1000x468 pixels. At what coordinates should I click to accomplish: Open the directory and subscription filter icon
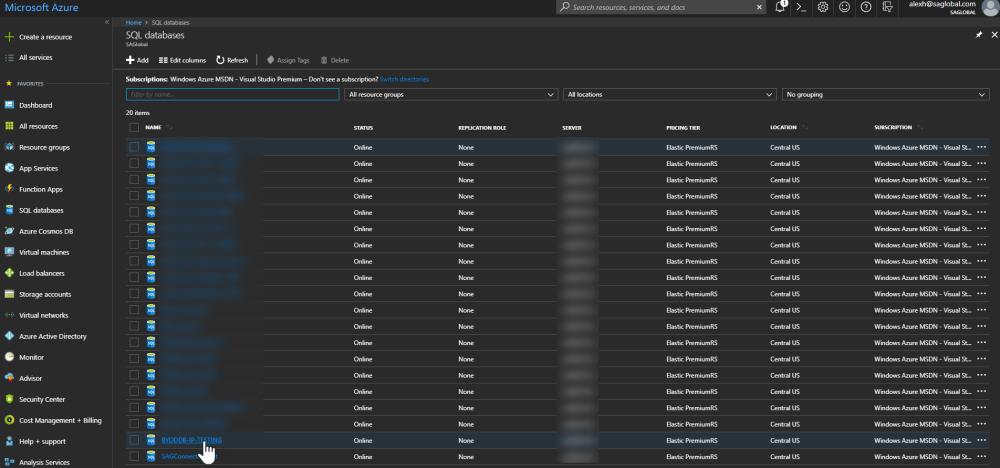pyautogui.click(x=886, y=7)
